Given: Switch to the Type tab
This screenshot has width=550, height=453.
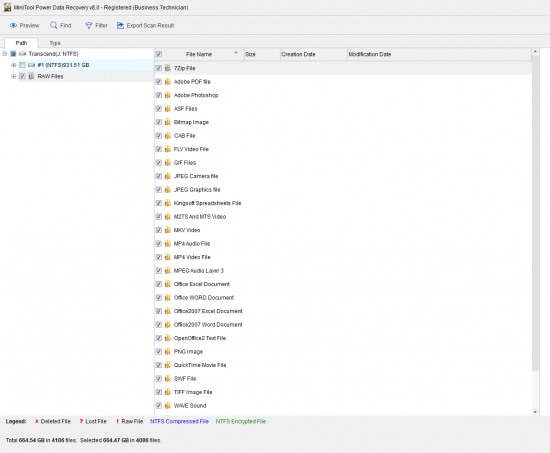Looking at the screenshot, I should (x=55, y=43).
